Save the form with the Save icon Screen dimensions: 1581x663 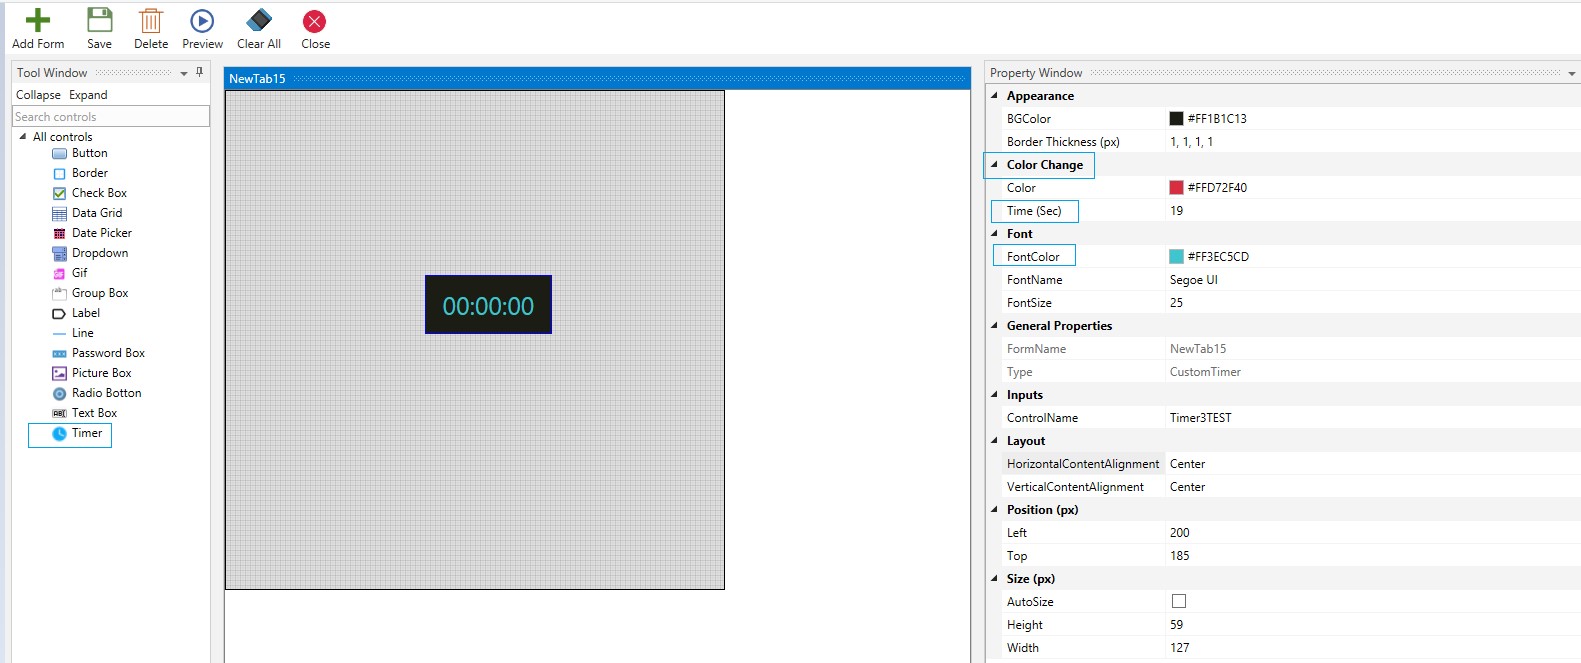pyautogui.click(x=100, y=21)
